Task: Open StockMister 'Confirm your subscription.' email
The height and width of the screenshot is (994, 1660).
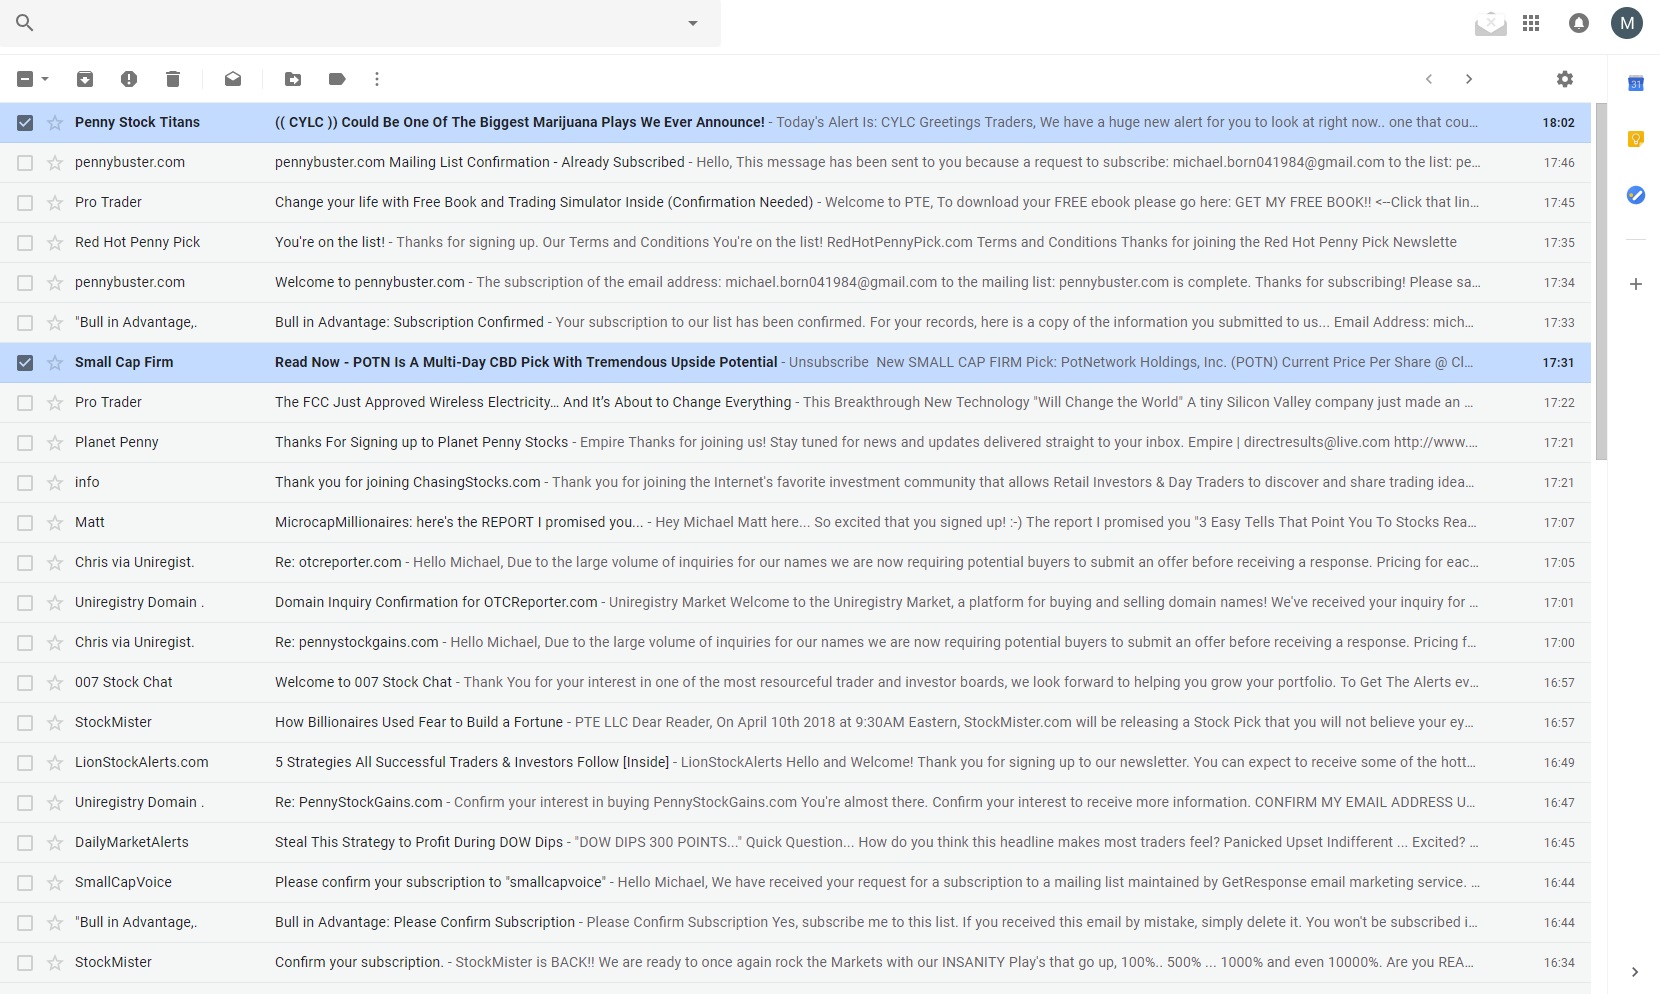Action: click(795, 963)
